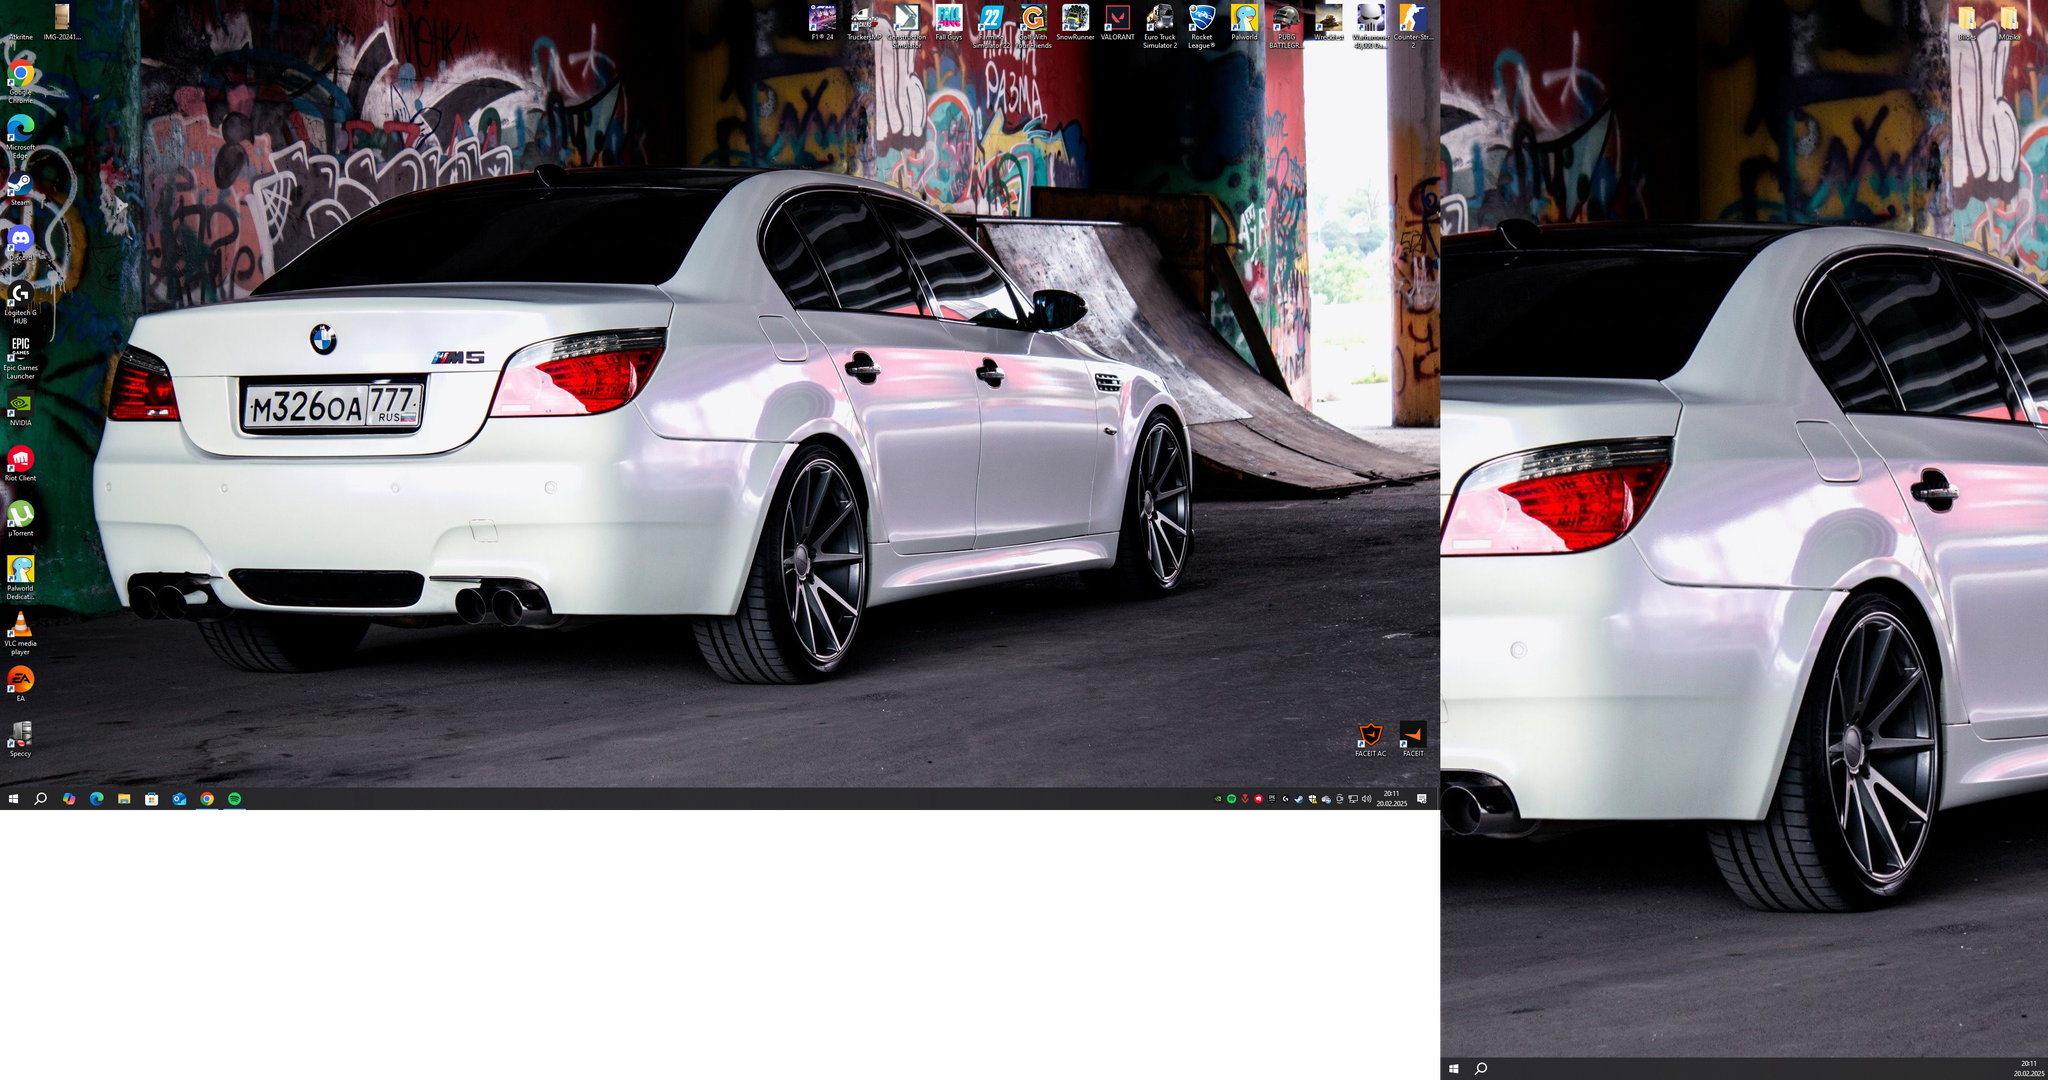Viewport: 2048px width, 1080px height.
Task: Select Construction Simulator shortcut
Action: 906,26
